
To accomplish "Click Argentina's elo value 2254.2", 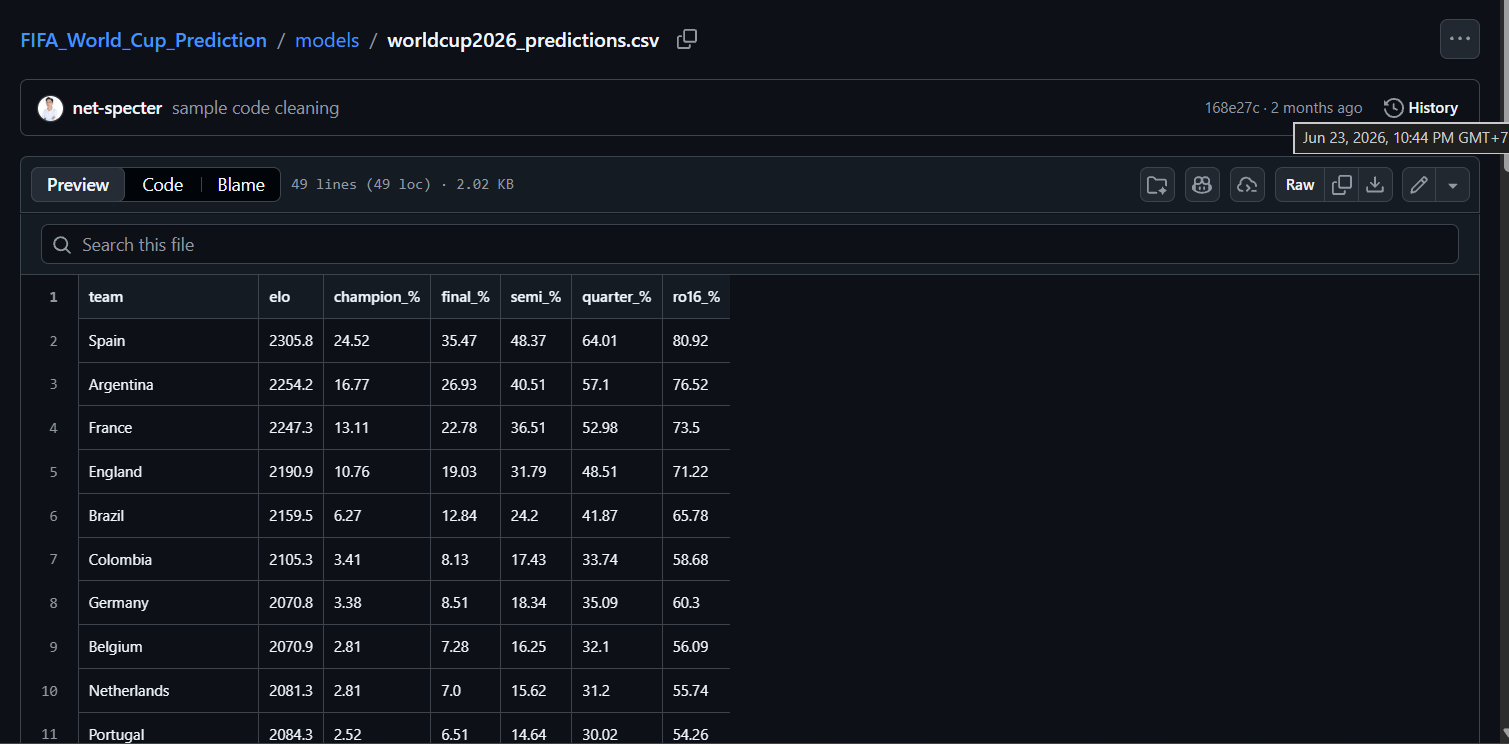I will 291,384.
